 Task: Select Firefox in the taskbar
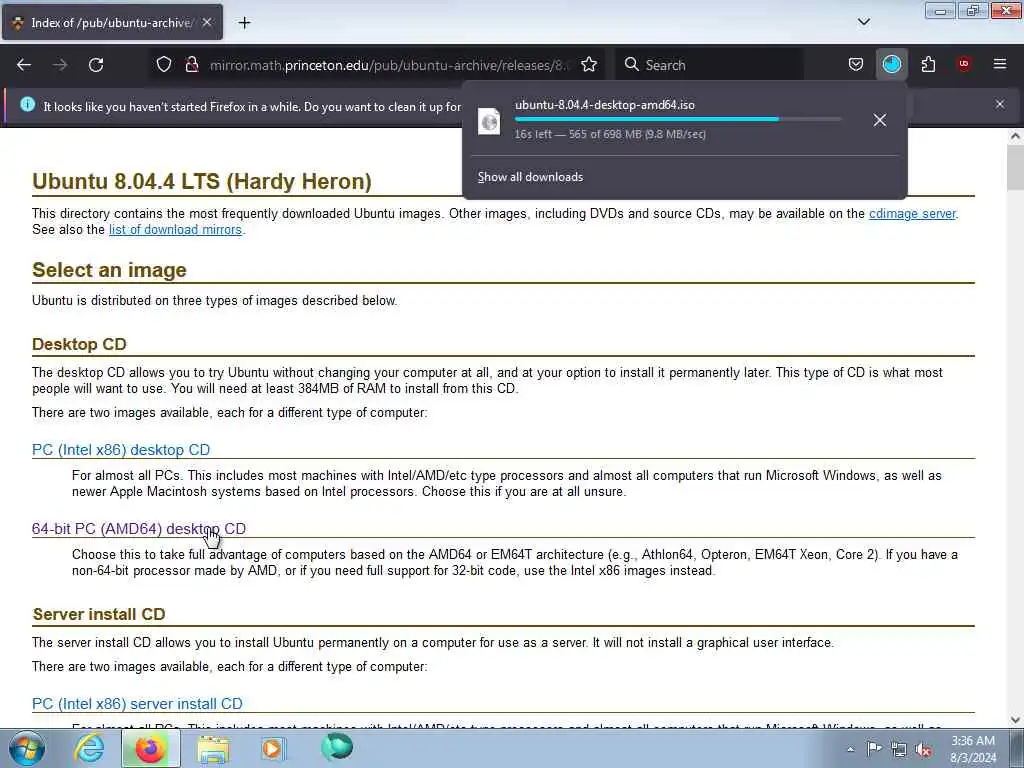150,749
